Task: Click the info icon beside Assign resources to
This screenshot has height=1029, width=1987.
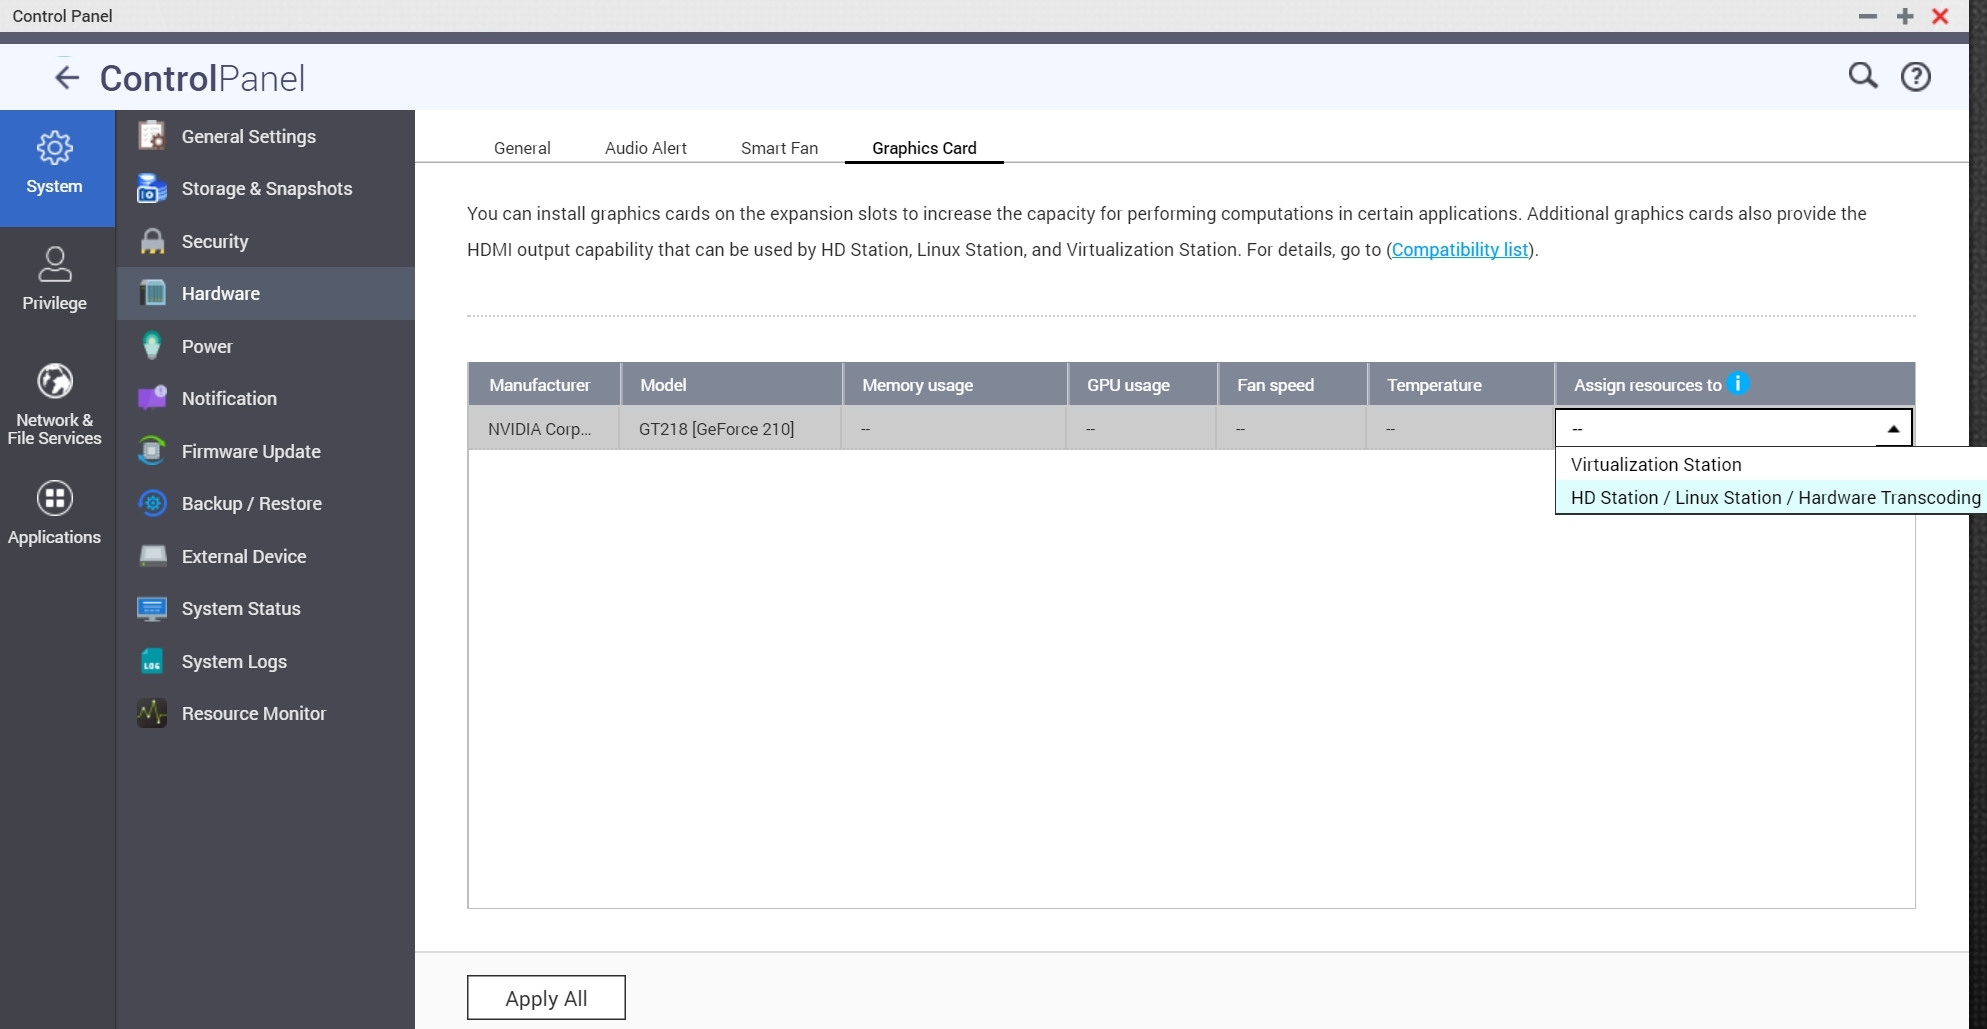Action: (x=1738, y=383)
